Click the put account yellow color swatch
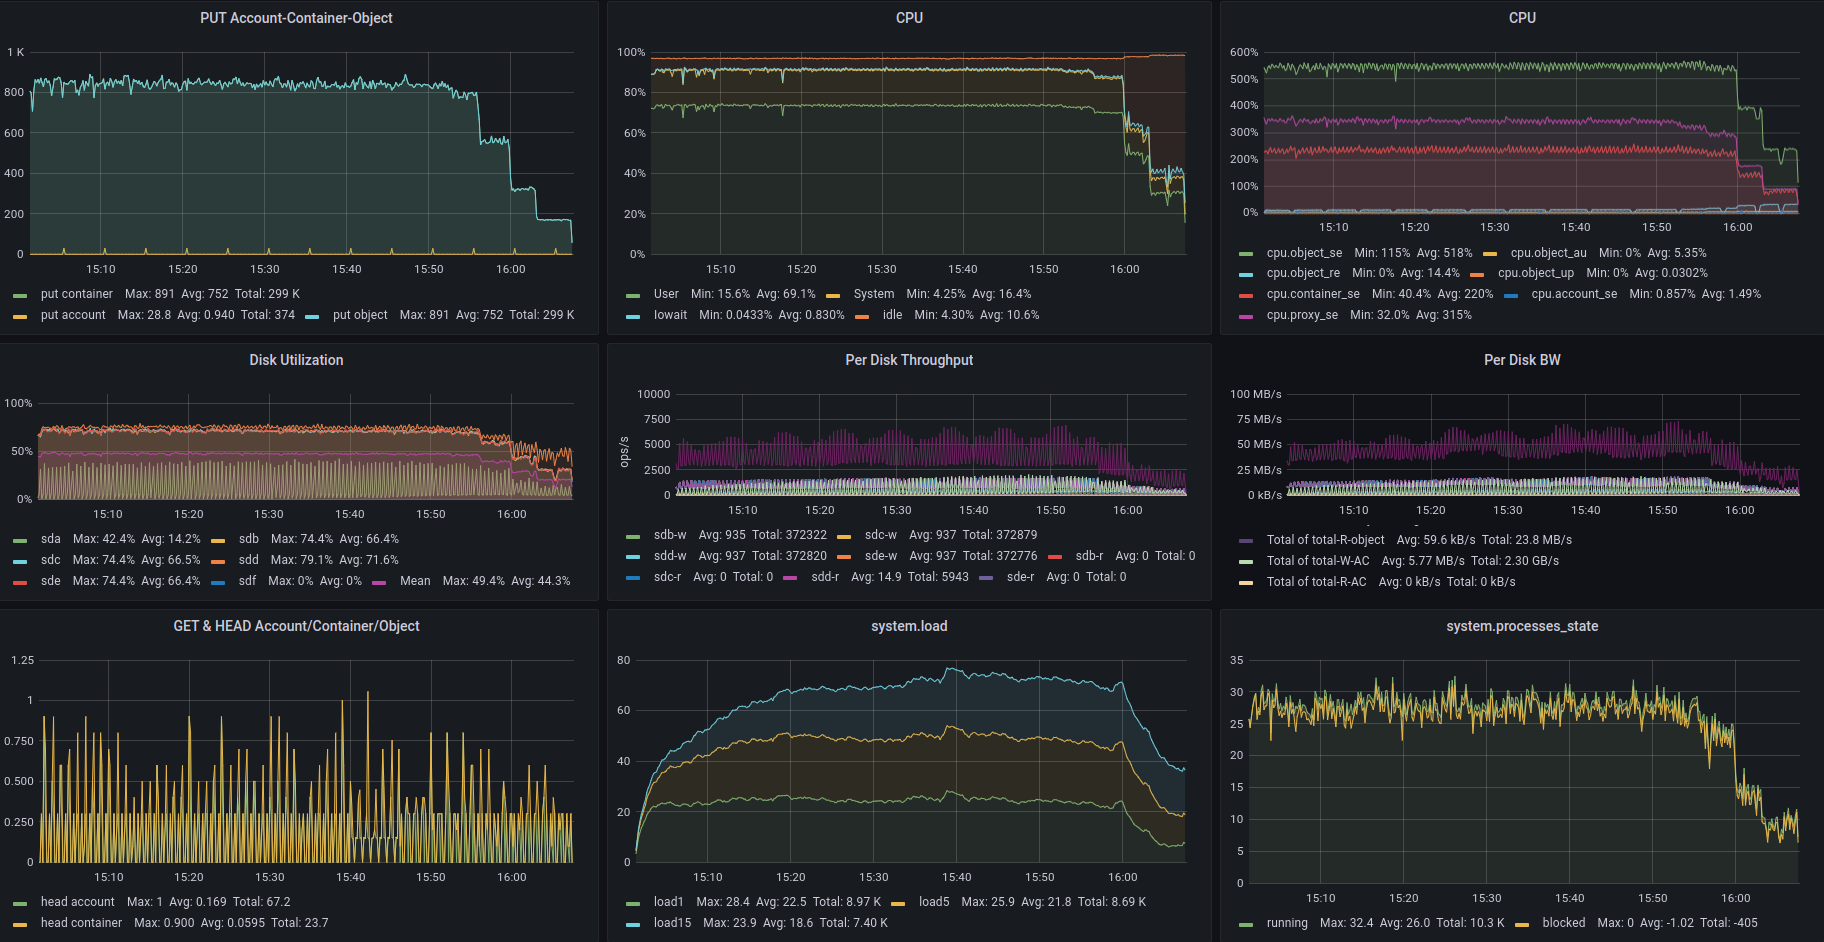 pos(20,316)
